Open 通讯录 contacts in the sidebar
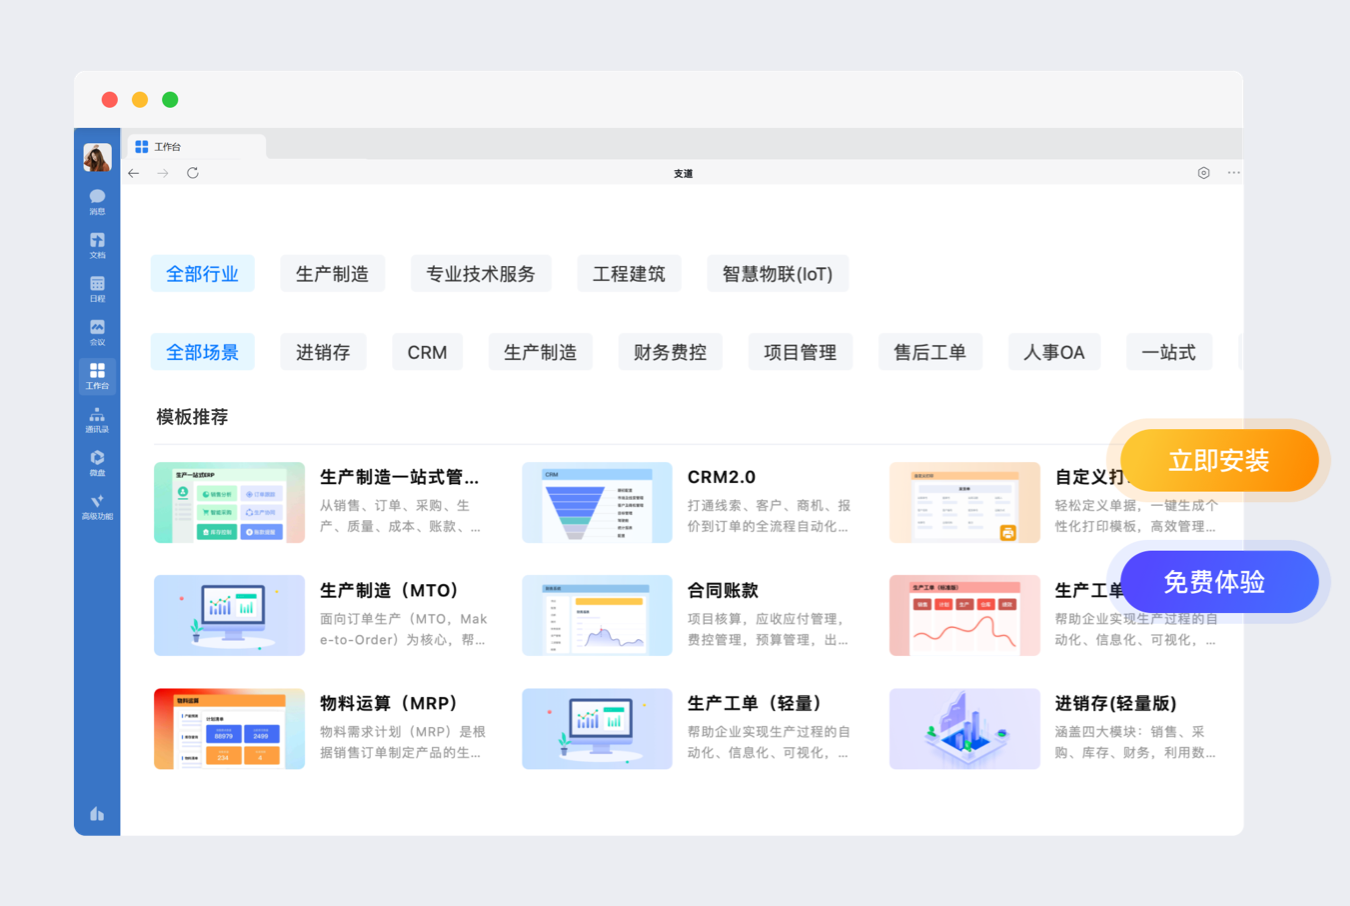The height and width of the screenshot is (906, 1350). click(x=97, y=419)
